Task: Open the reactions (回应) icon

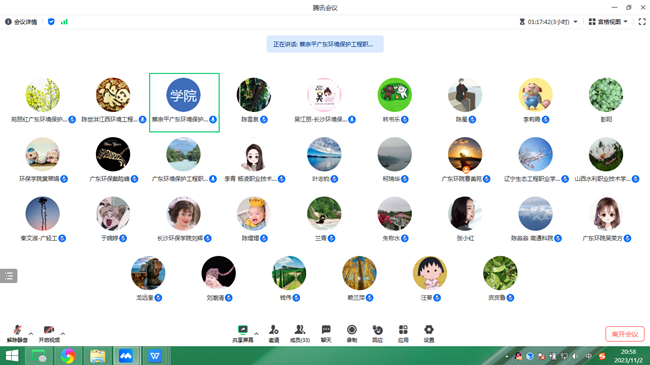Action: click(377, 334)
